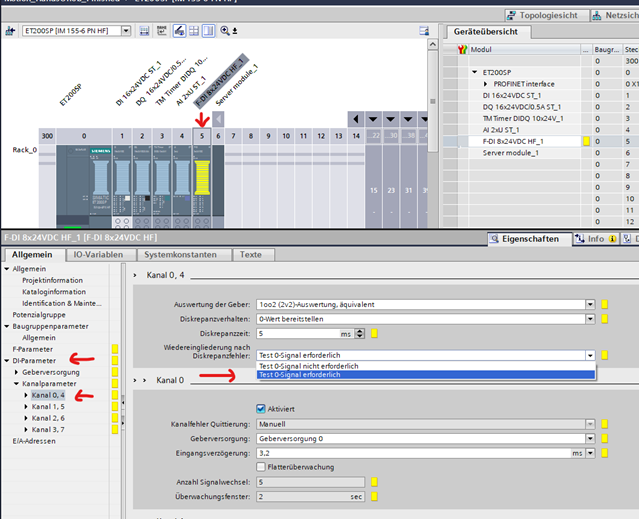The width and height of the screenshot is (639, 519).
Task: Click the yellow marker beside Diskrepanzzeit field
Action: click(x=374, y=334)
